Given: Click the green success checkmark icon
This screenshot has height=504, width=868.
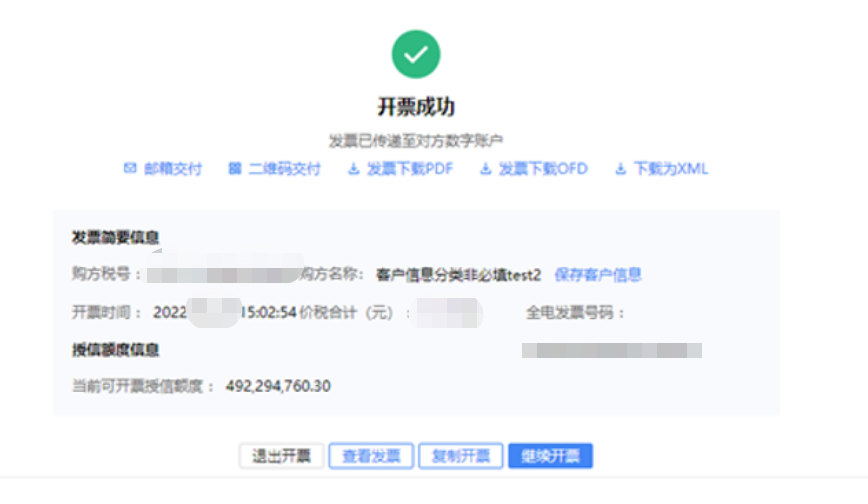Looking at the screenshot, I should click(416, 54).
